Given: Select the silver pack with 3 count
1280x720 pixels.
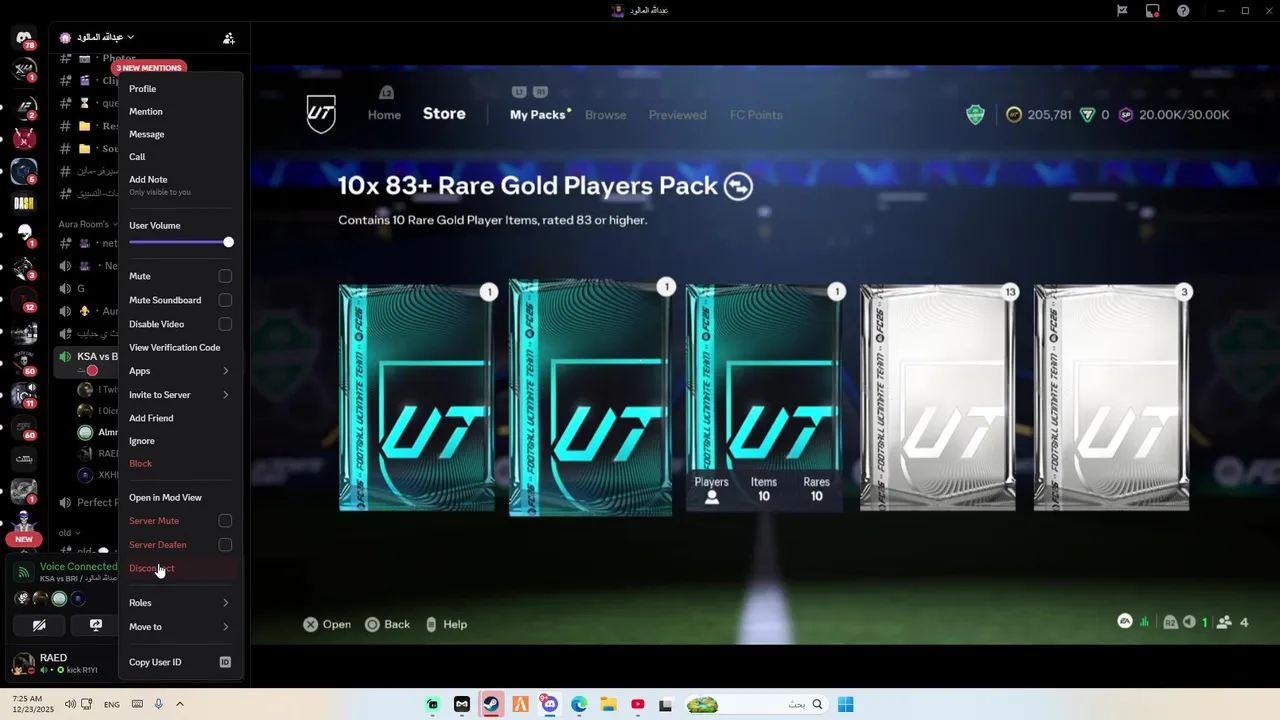Looking at the screenshot, I should click(x=1111, y=398).
